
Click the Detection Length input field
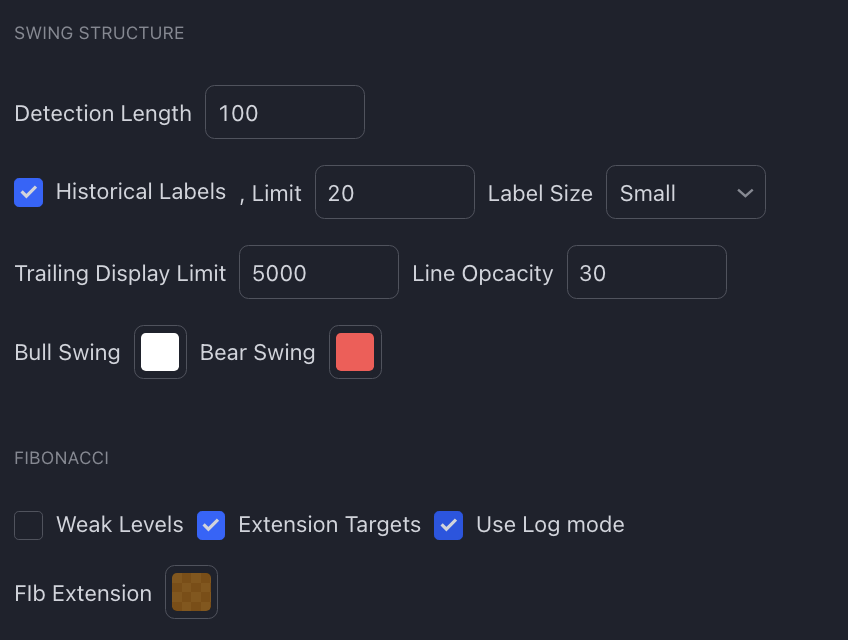click(284, 113)
